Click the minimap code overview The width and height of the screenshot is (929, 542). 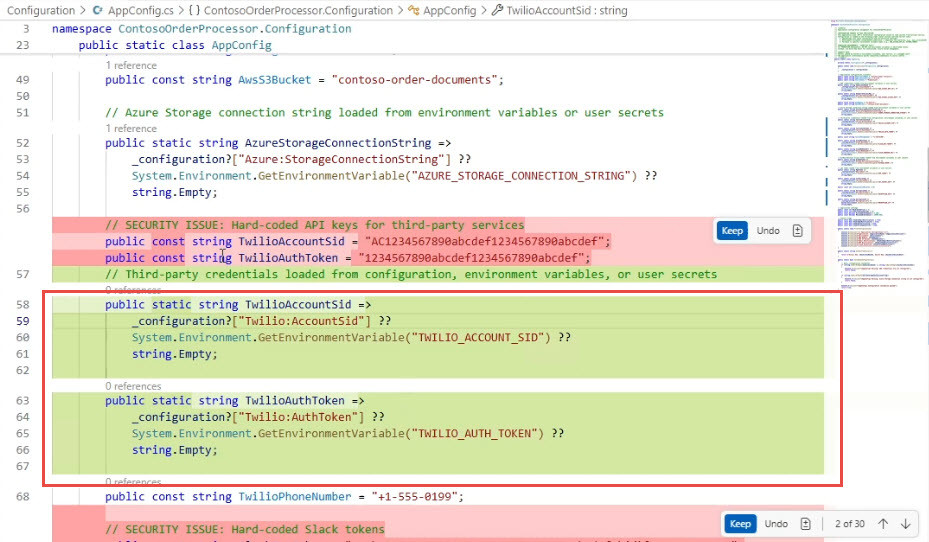pyautogui.click(x=877, y=154)
